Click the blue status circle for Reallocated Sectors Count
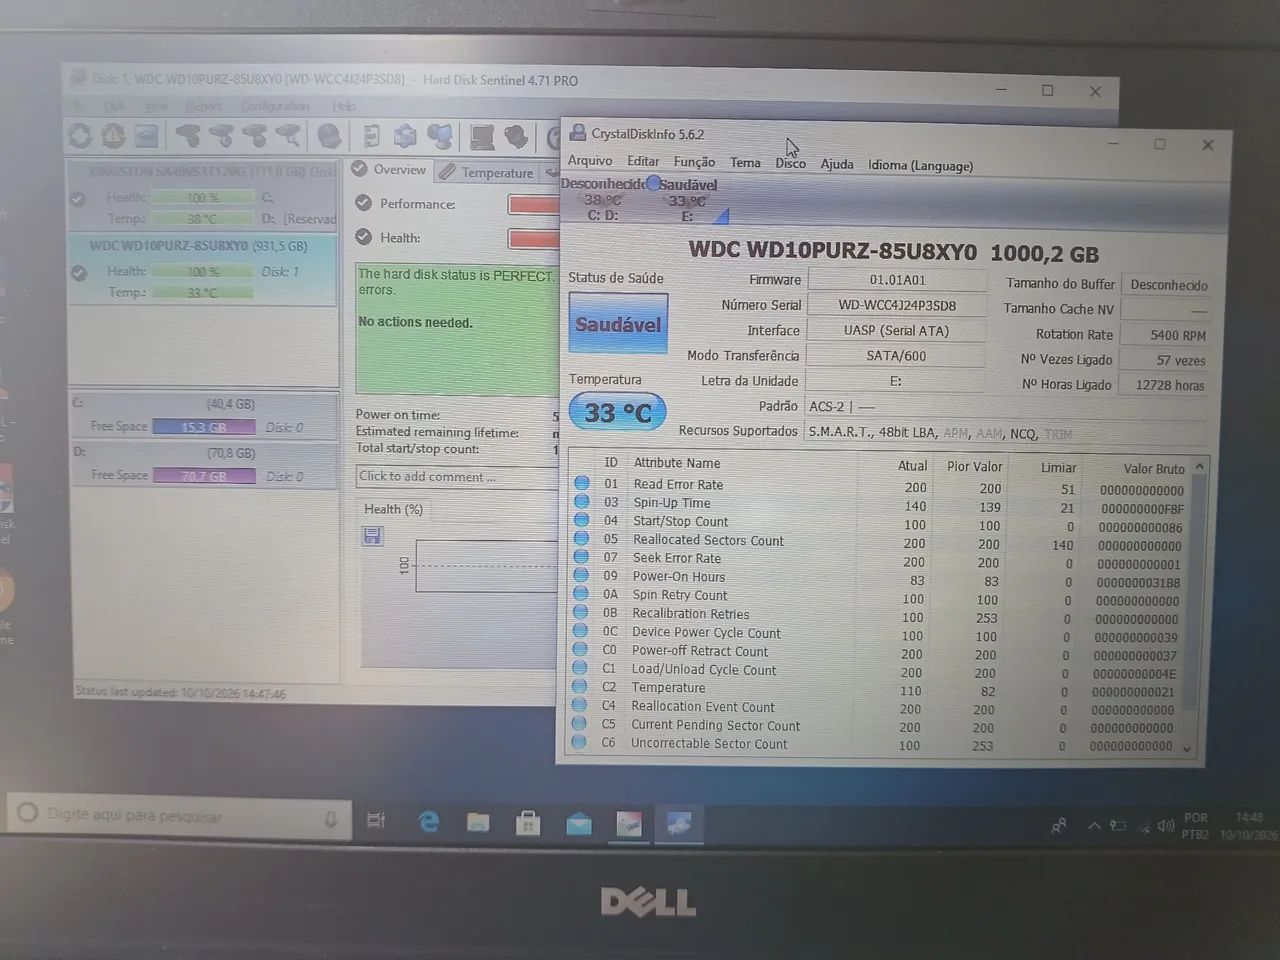The width and height of the screenshot is (1280, 960). pos(582,539)
